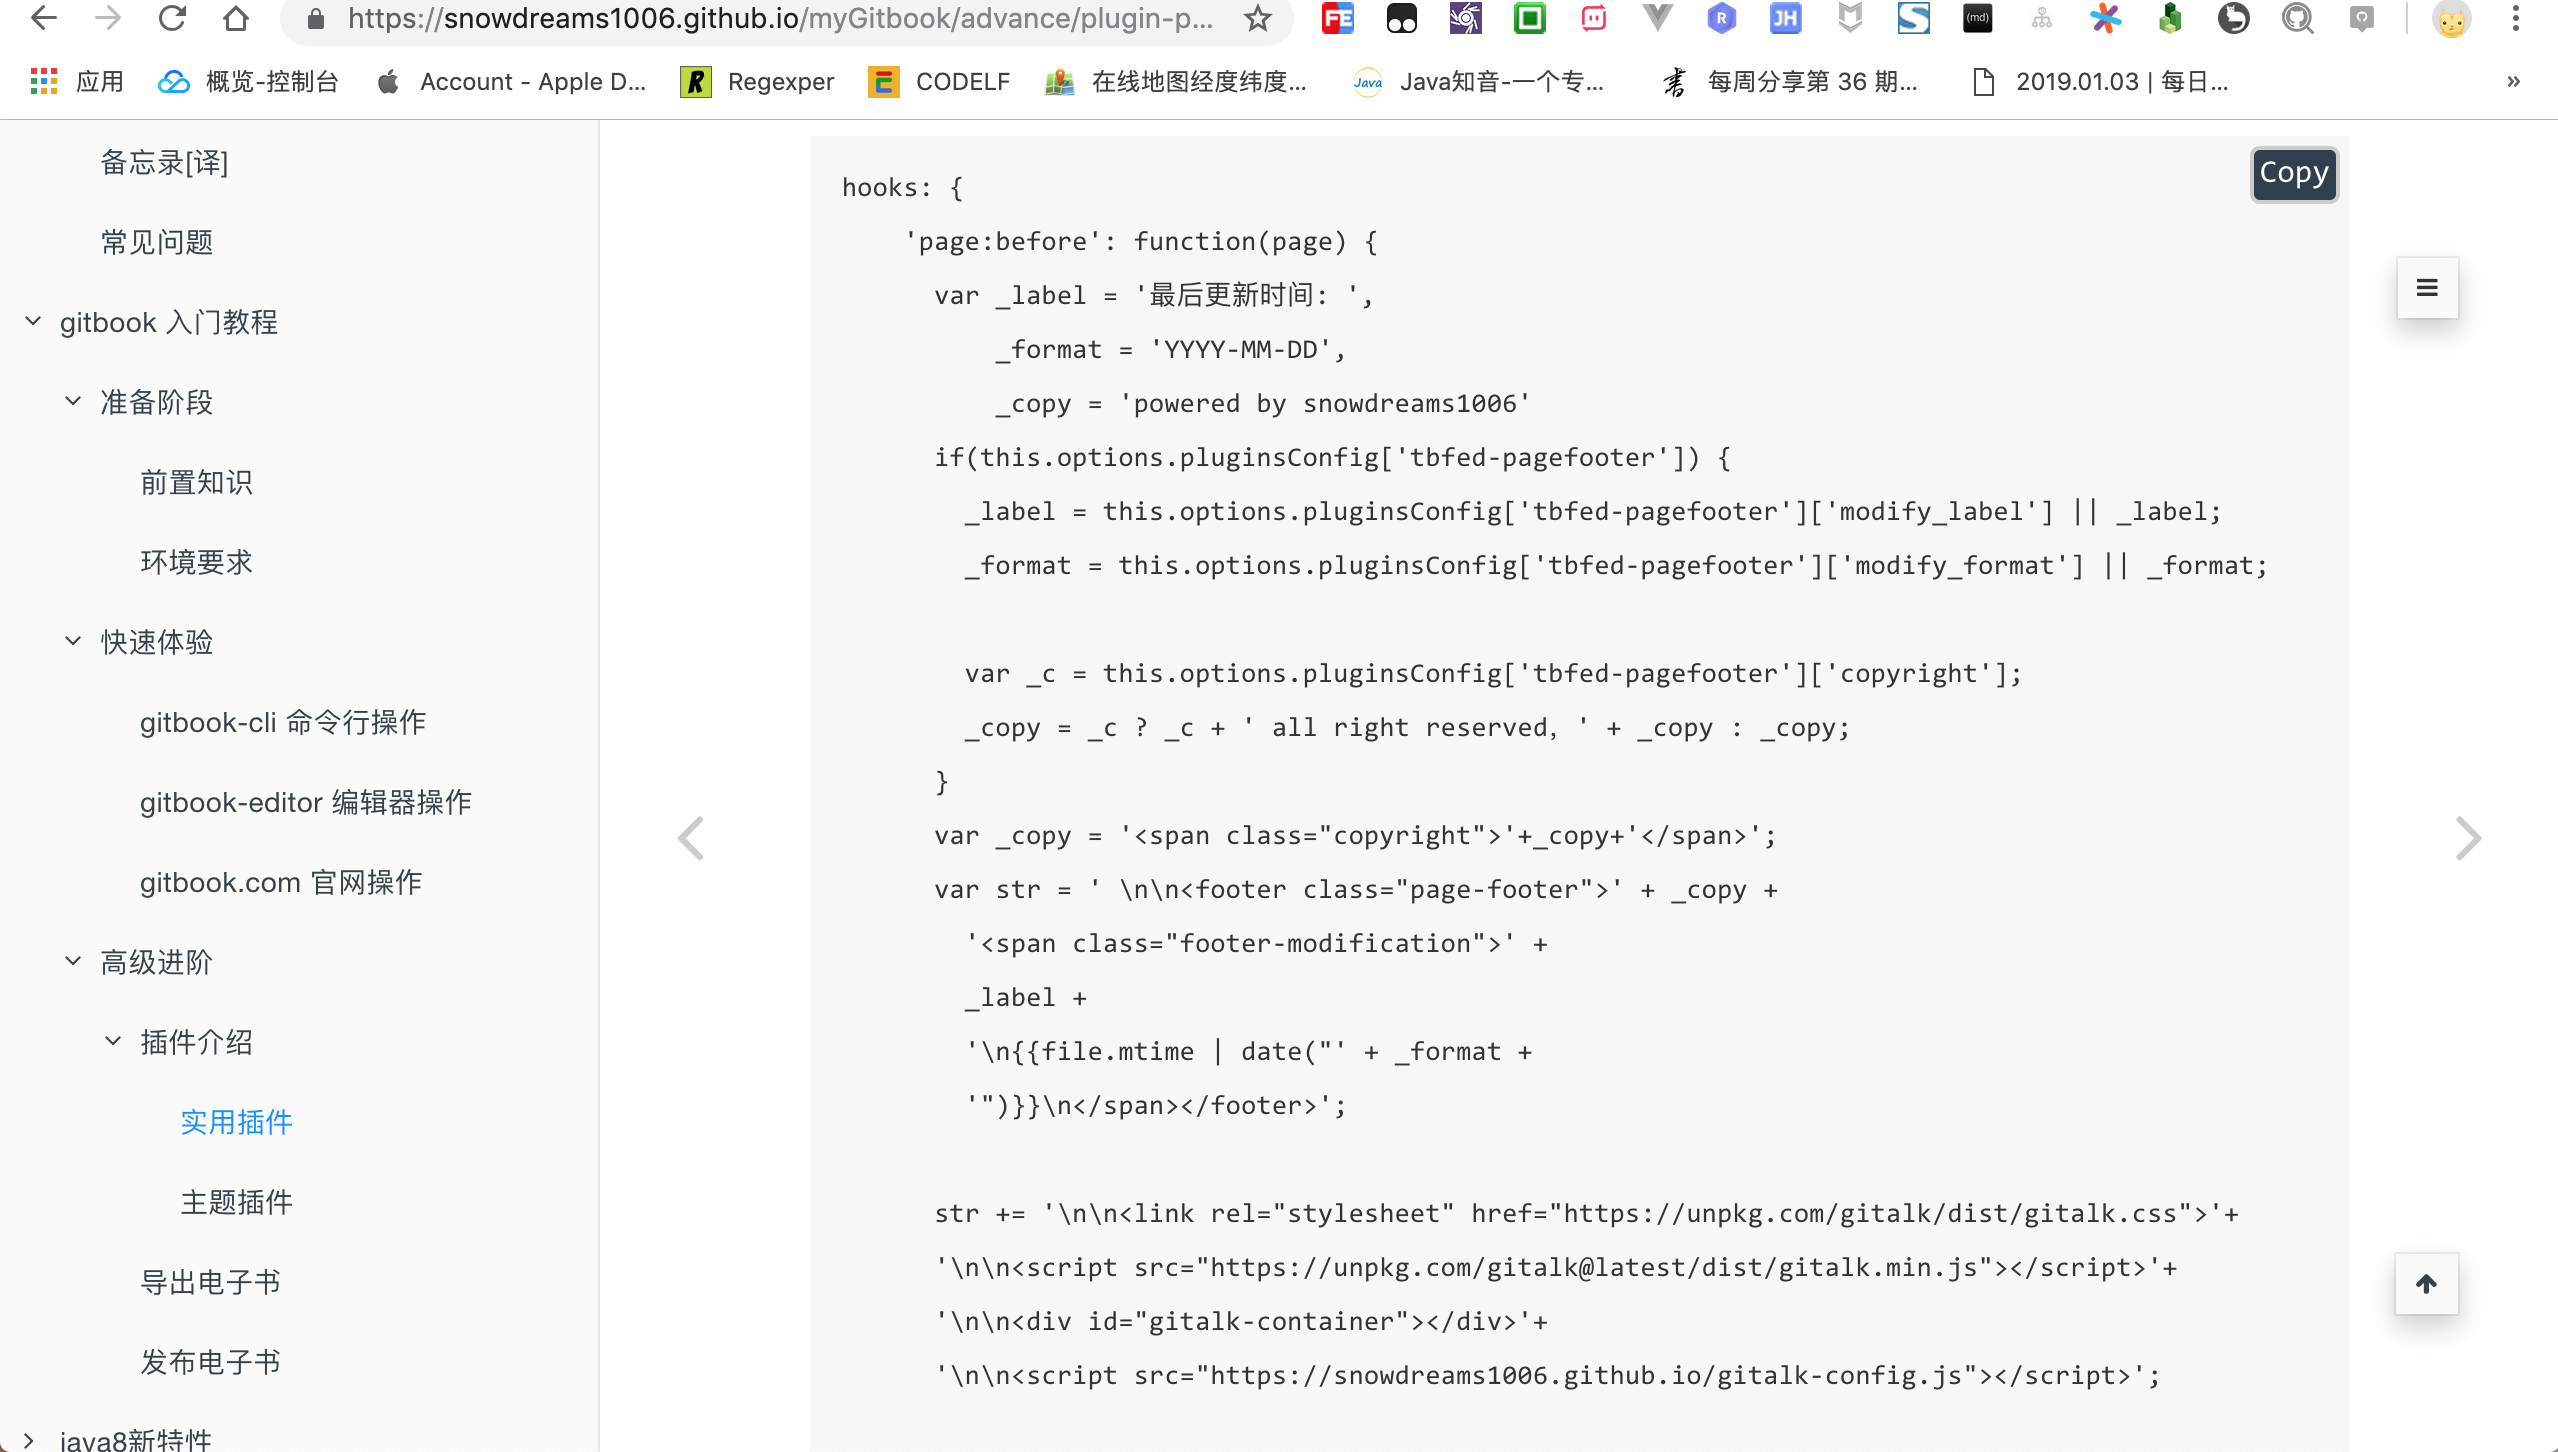Open the 主题插件 sidebar link
This screenshot has height=1452, width=2558.
[236, 1202]
